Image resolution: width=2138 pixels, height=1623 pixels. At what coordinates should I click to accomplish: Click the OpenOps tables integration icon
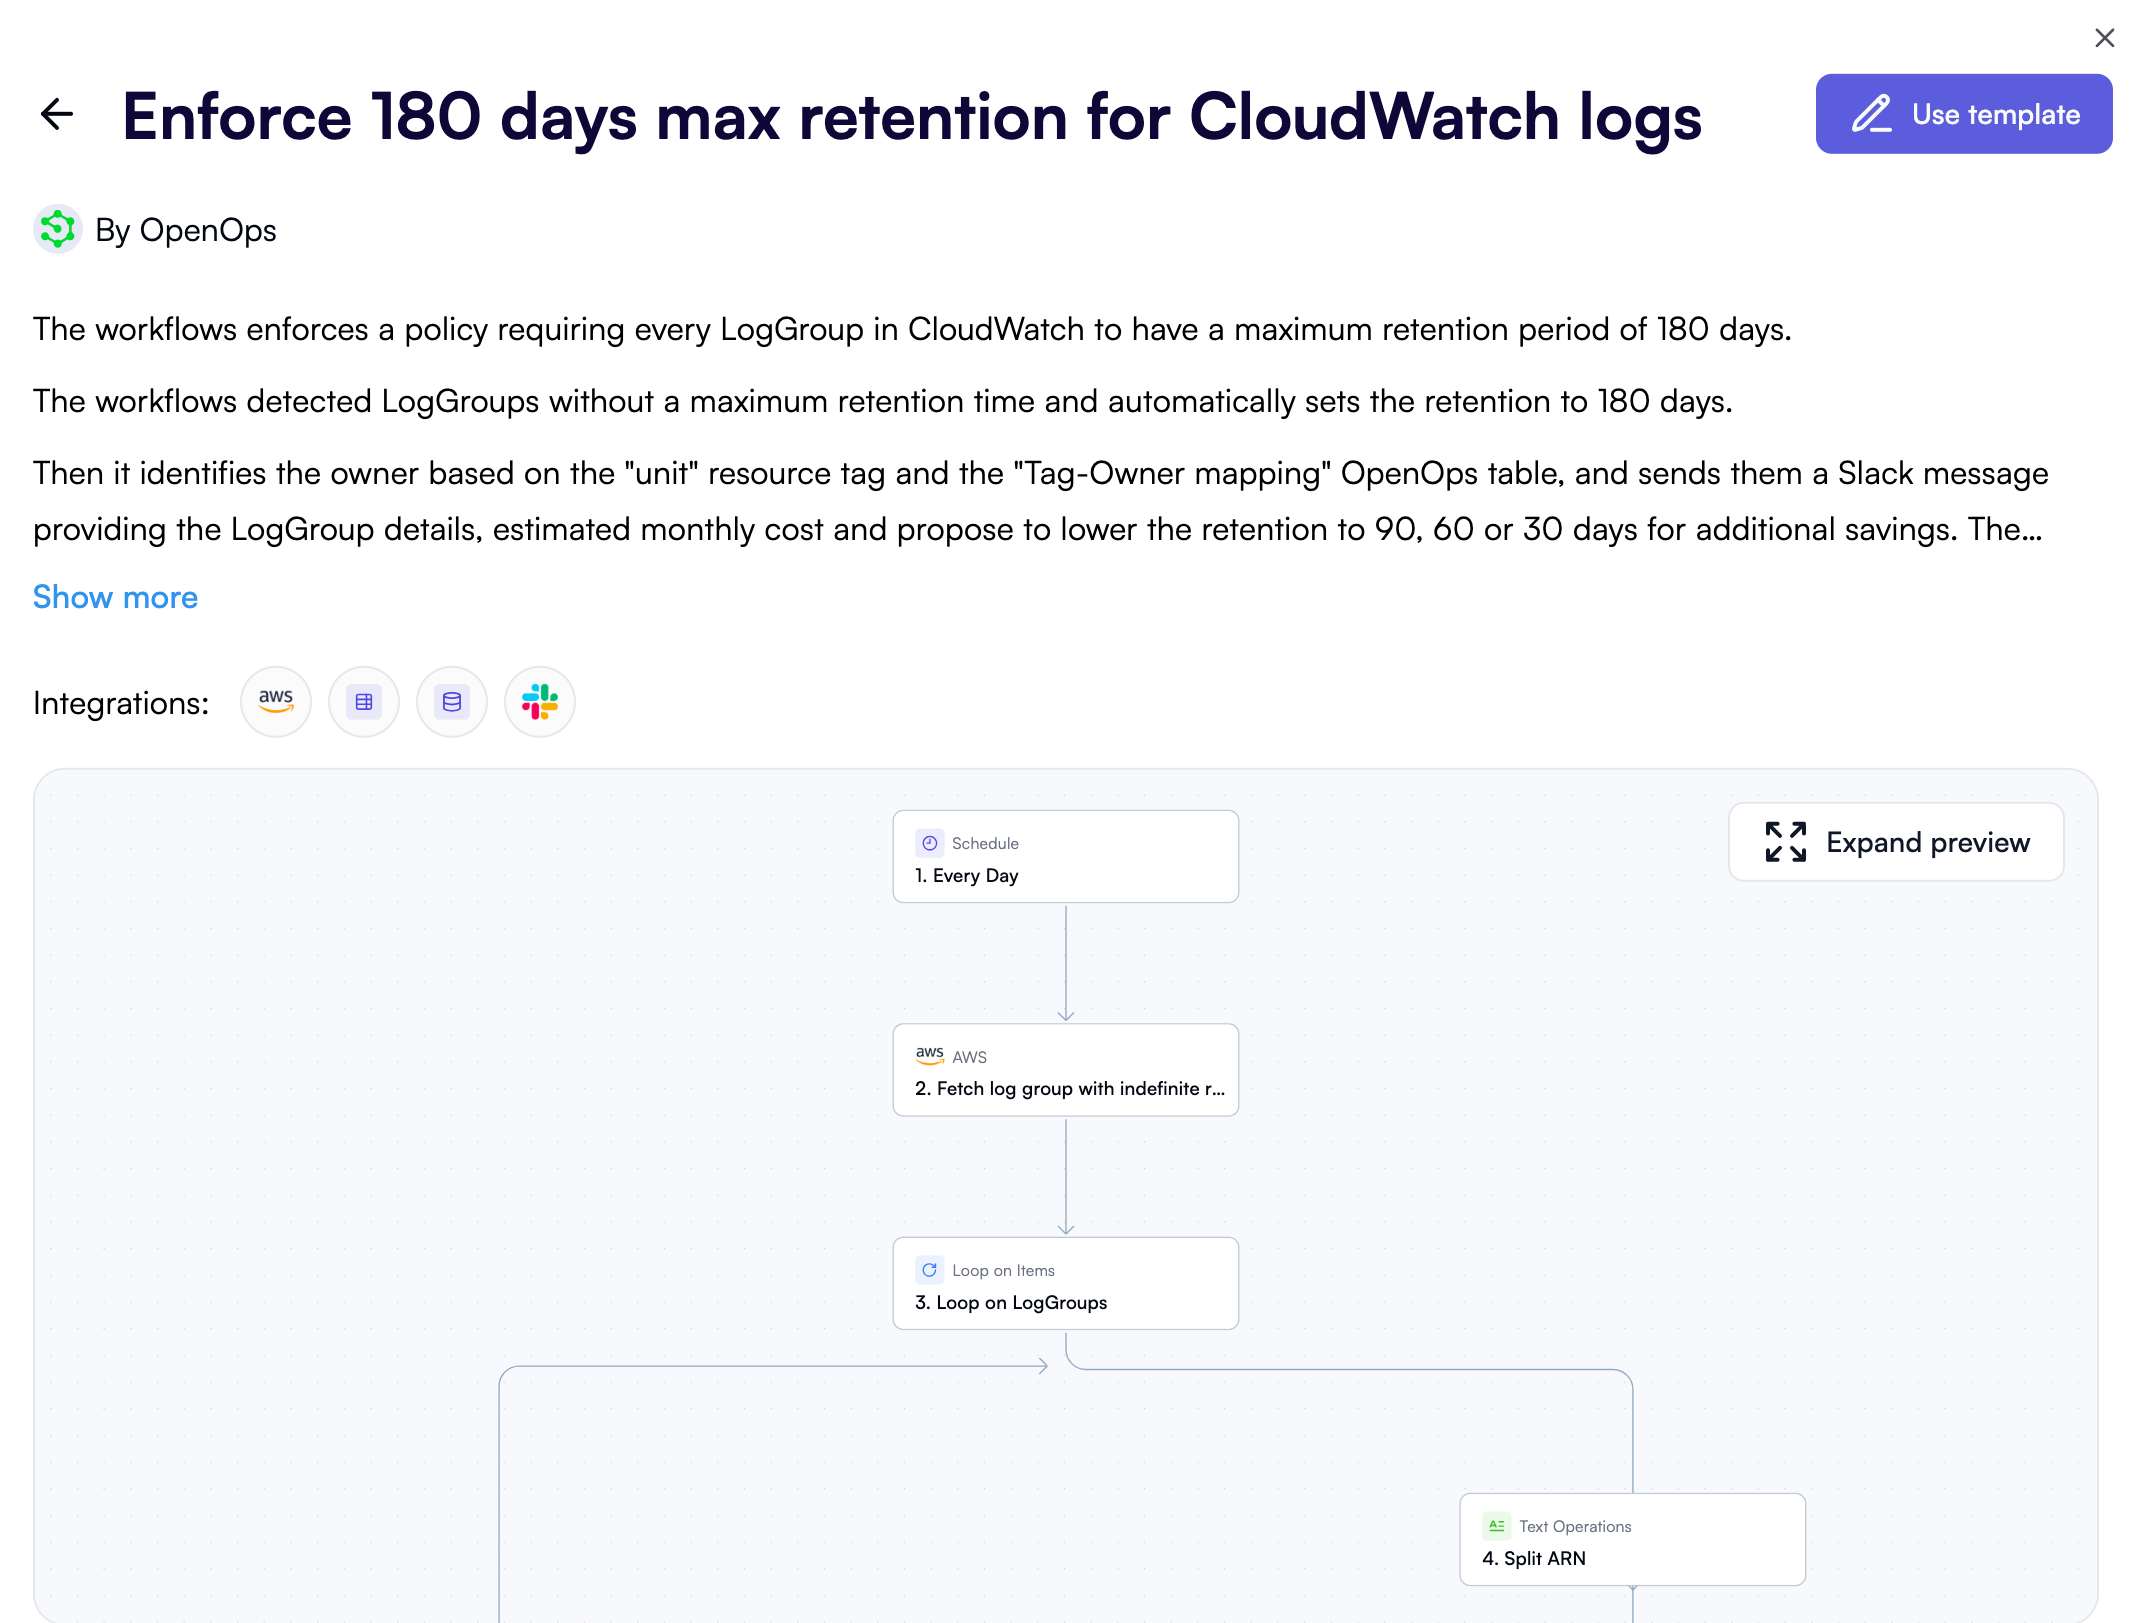(x=363, y=702)
